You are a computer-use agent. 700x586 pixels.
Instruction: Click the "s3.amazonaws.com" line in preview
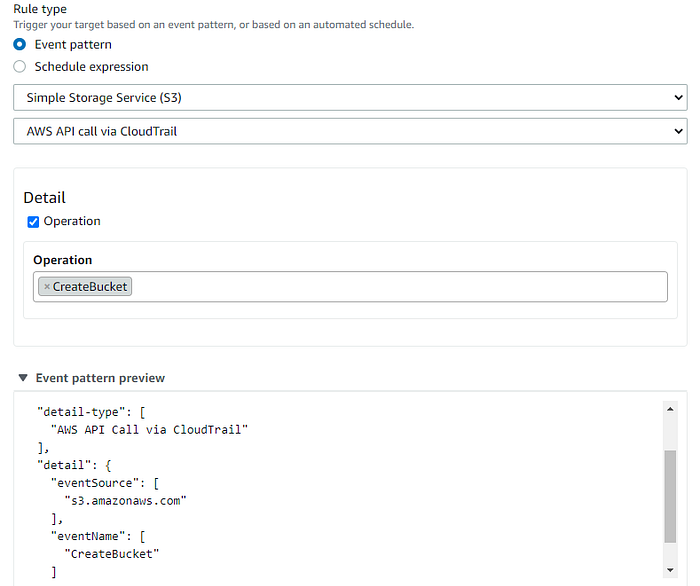click(125, 501)
